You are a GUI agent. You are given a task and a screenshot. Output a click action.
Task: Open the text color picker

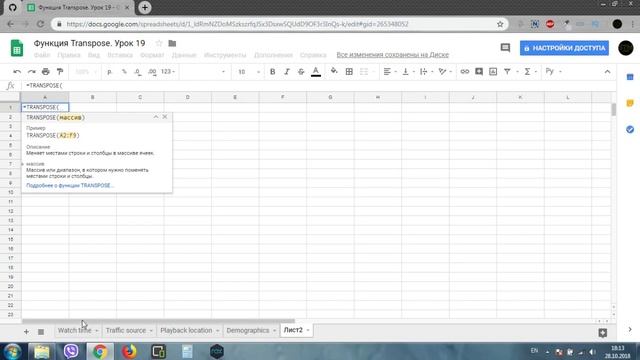316,72
